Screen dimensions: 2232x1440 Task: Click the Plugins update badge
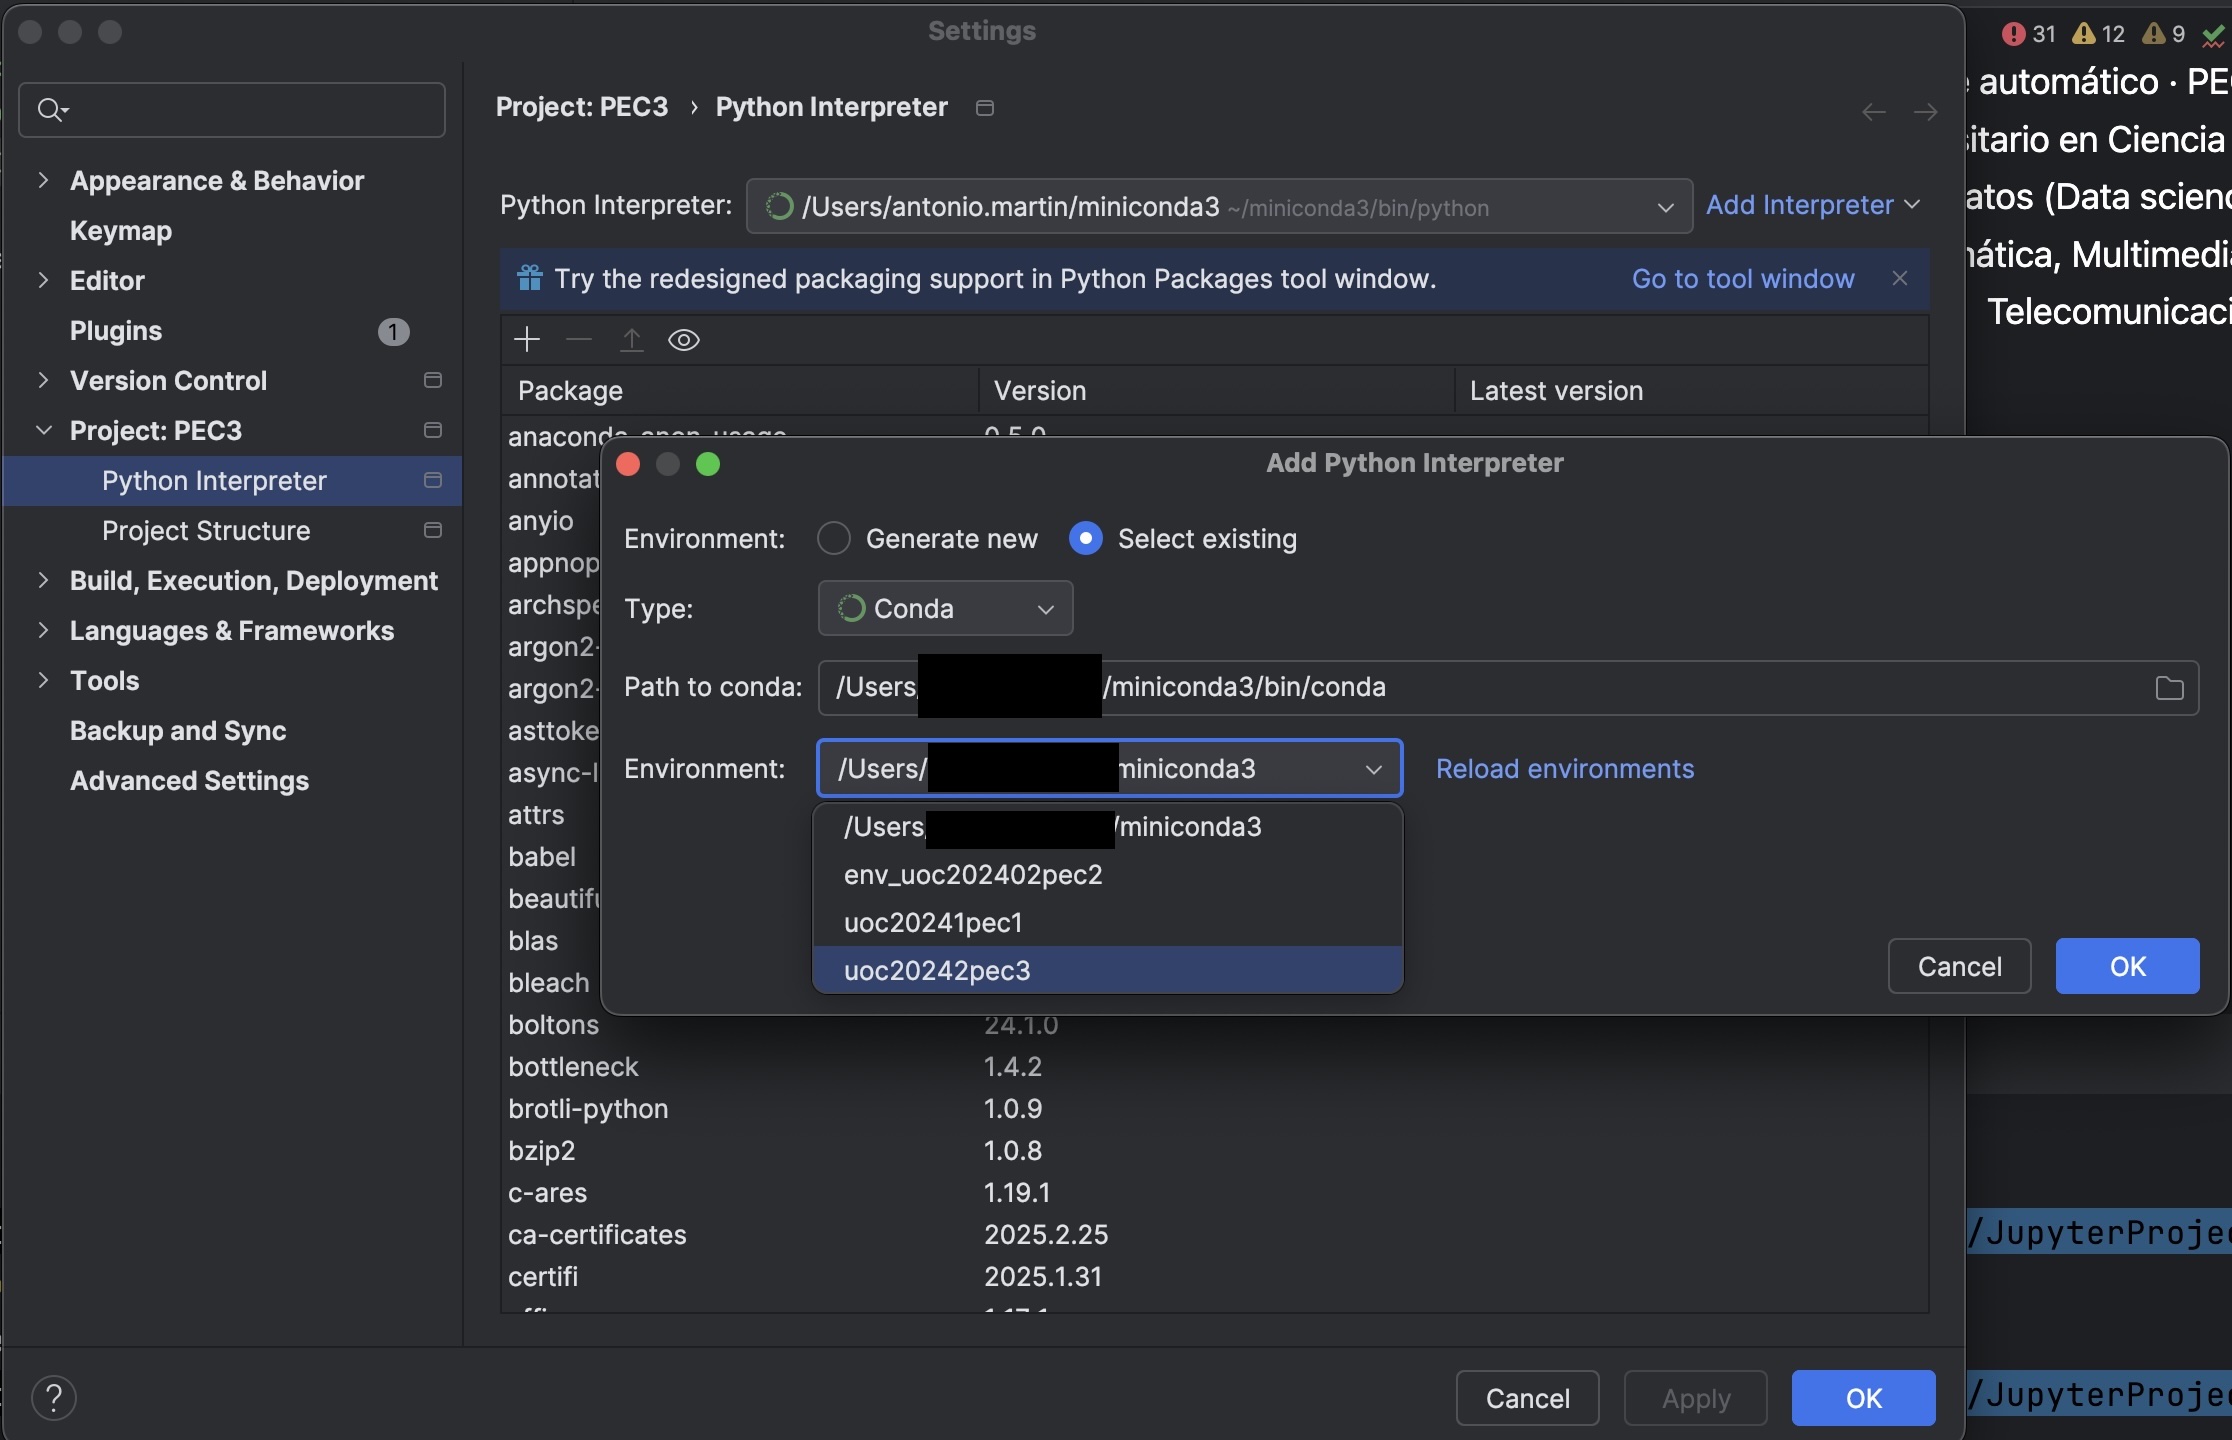point(394,332)
